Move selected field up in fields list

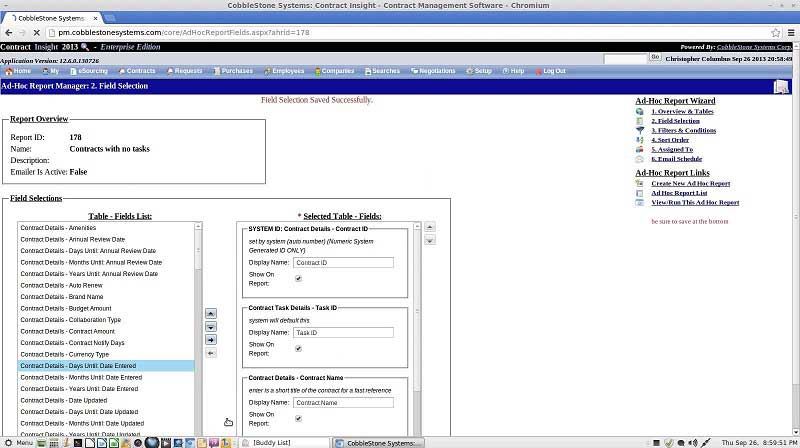click(x=211, y=313)
